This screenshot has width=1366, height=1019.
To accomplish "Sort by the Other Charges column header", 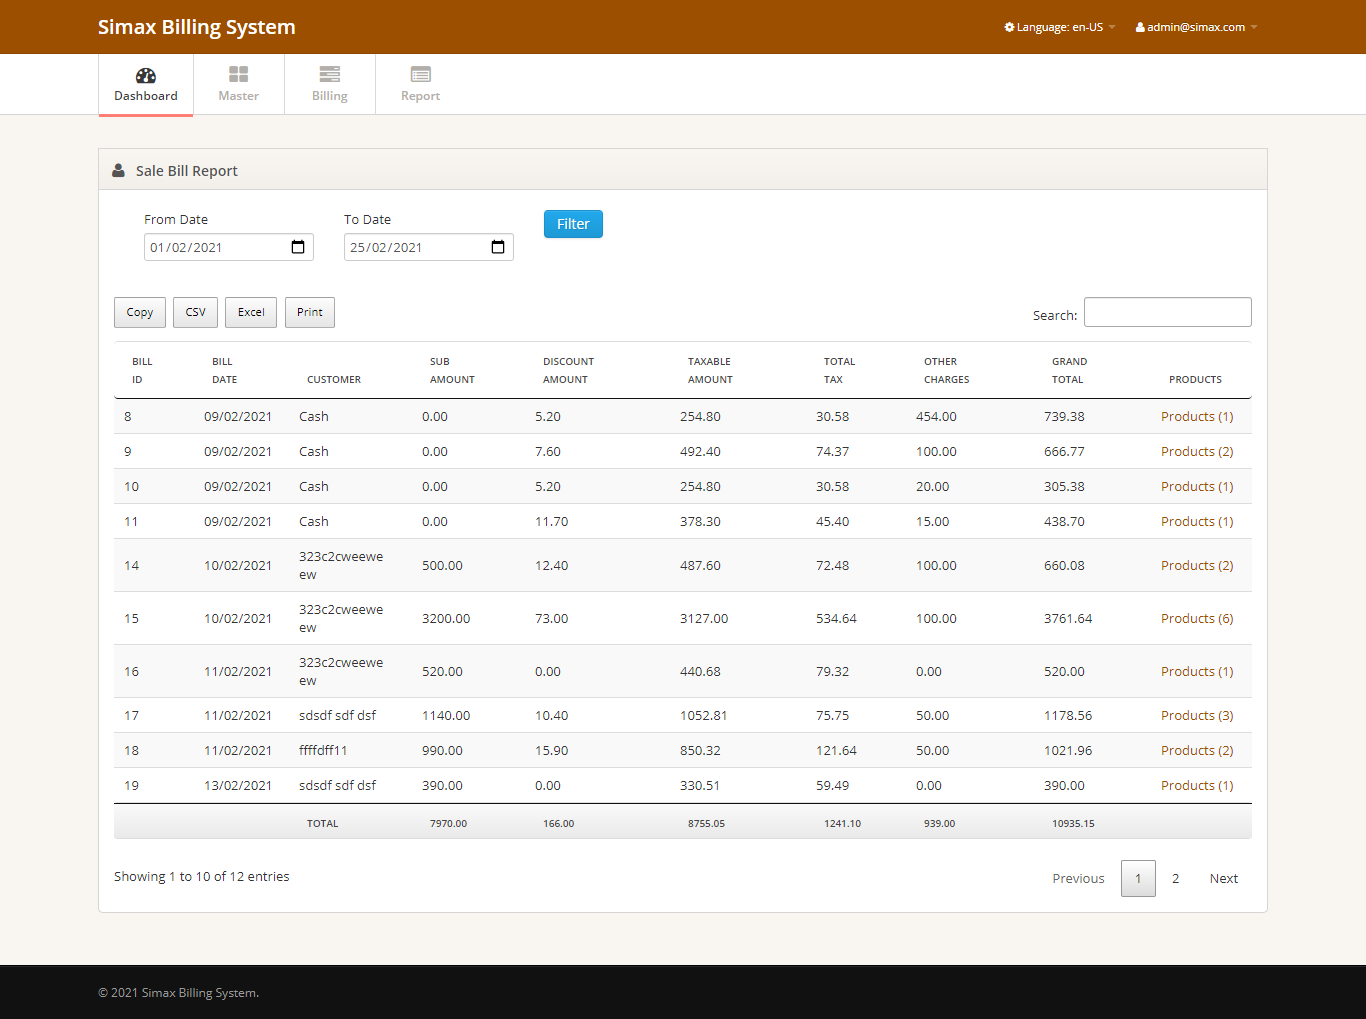I will [946, 370].
